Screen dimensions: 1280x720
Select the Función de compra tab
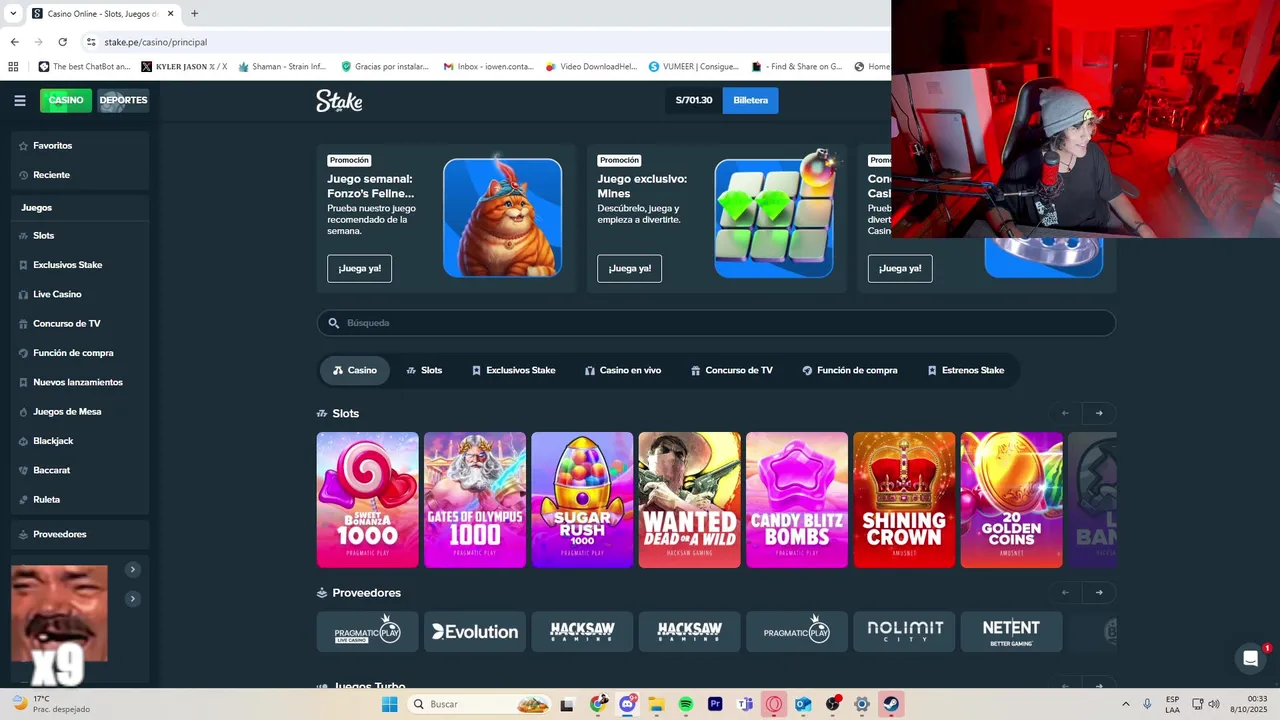tap(850, 370)
